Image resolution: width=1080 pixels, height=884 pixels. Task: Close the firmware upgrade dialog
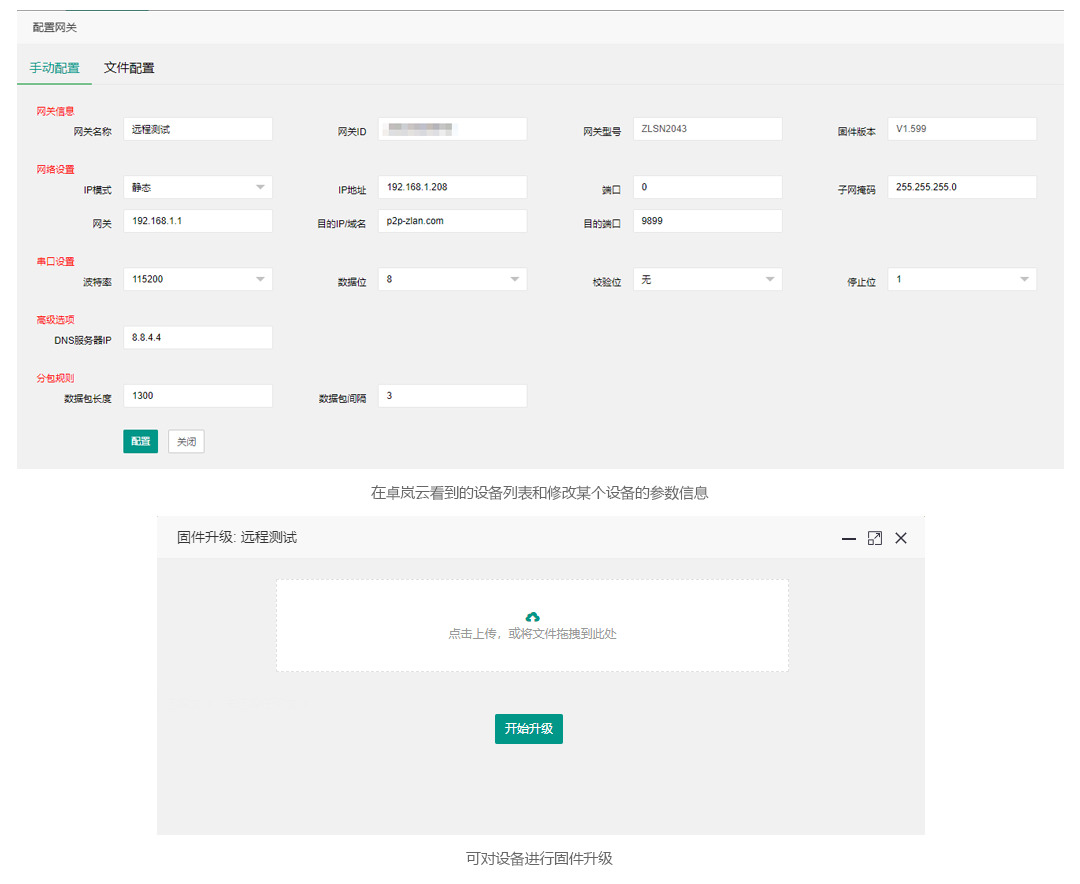(x=901, y=538)
